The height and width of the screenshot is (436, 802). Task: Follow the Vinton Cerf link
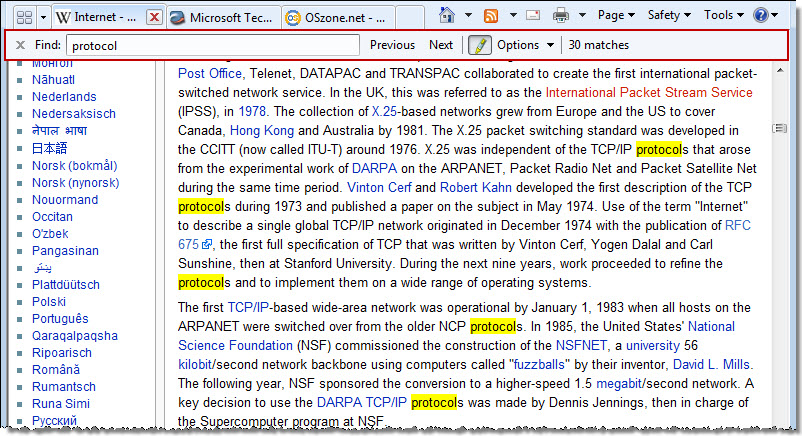tap(379, 187)
